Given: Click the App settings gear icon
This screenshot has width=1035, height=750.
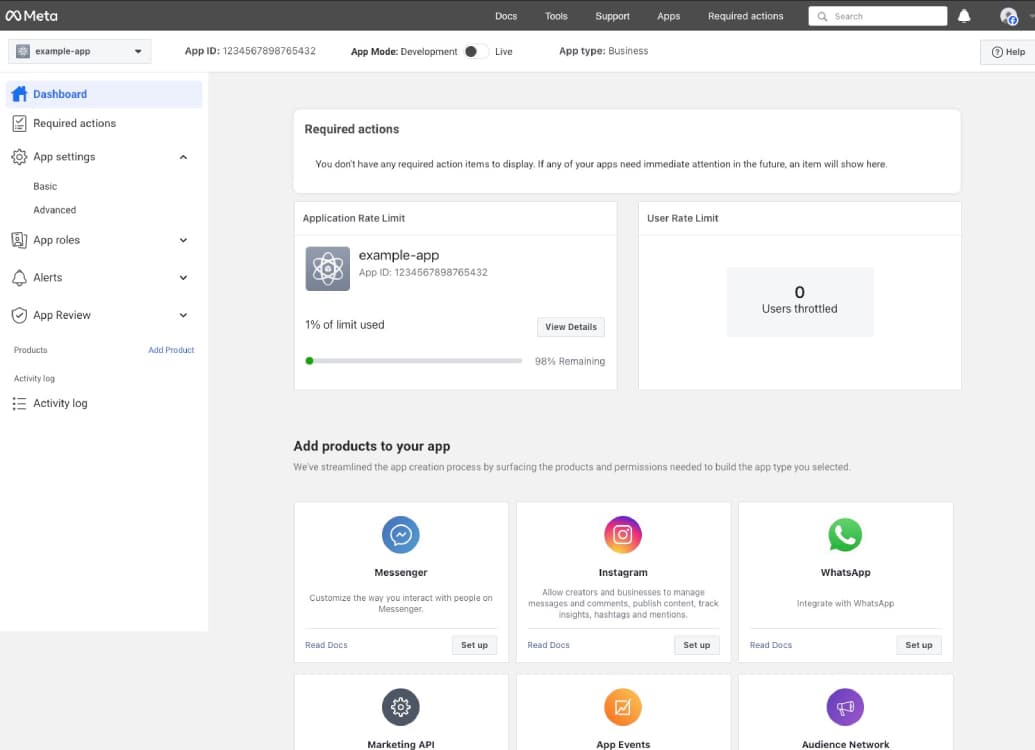Looking at the screenshot, I should pyautogui.click(x=20, y=156).
